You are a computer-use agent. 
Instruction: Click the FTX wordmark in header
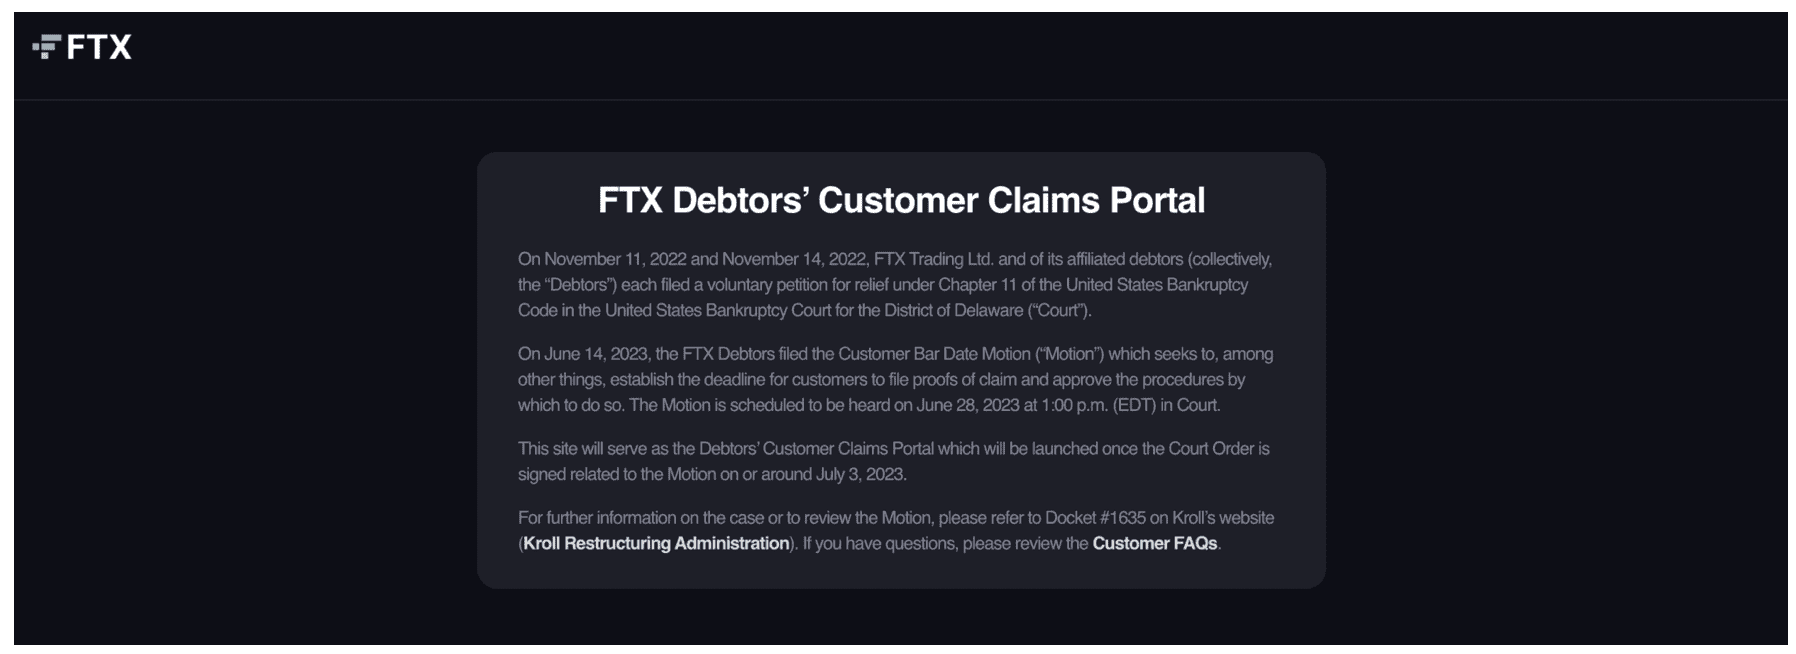tap(99, 47)
